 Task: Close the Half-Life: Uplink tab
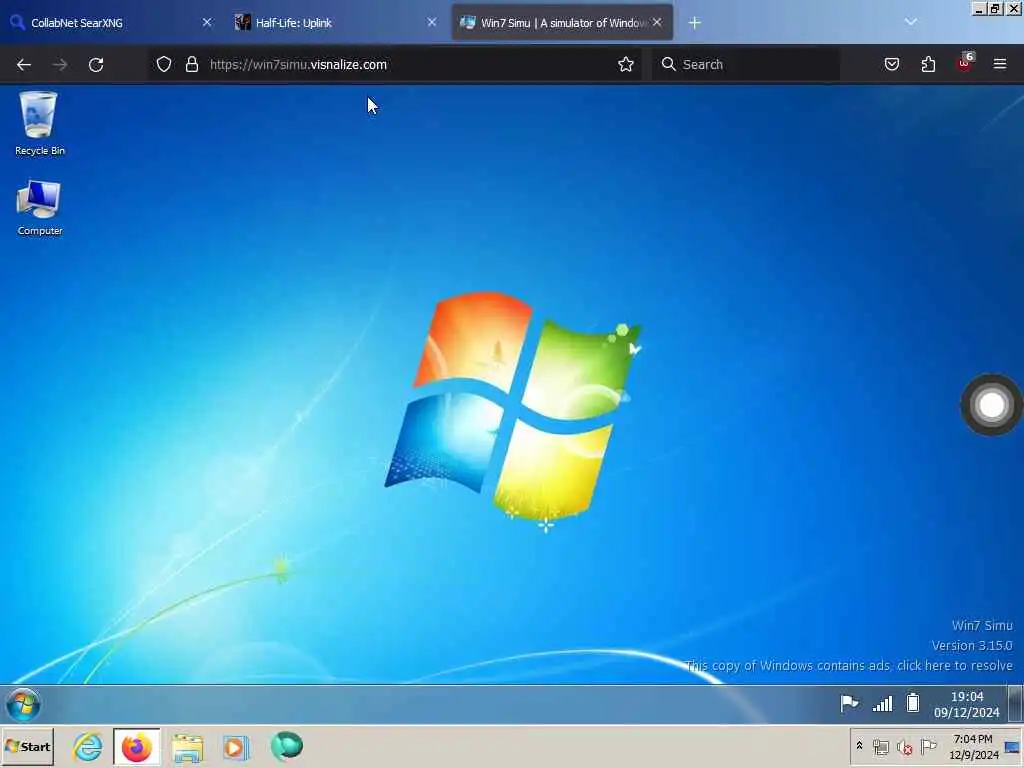click(432, 22)
